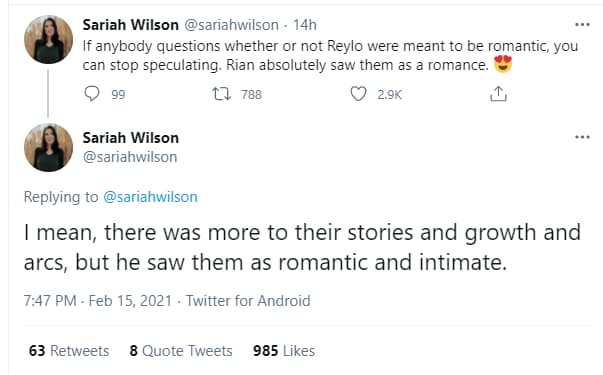
Task: Open the three-dot menu on the first tweet
Action: pos(582,25)
